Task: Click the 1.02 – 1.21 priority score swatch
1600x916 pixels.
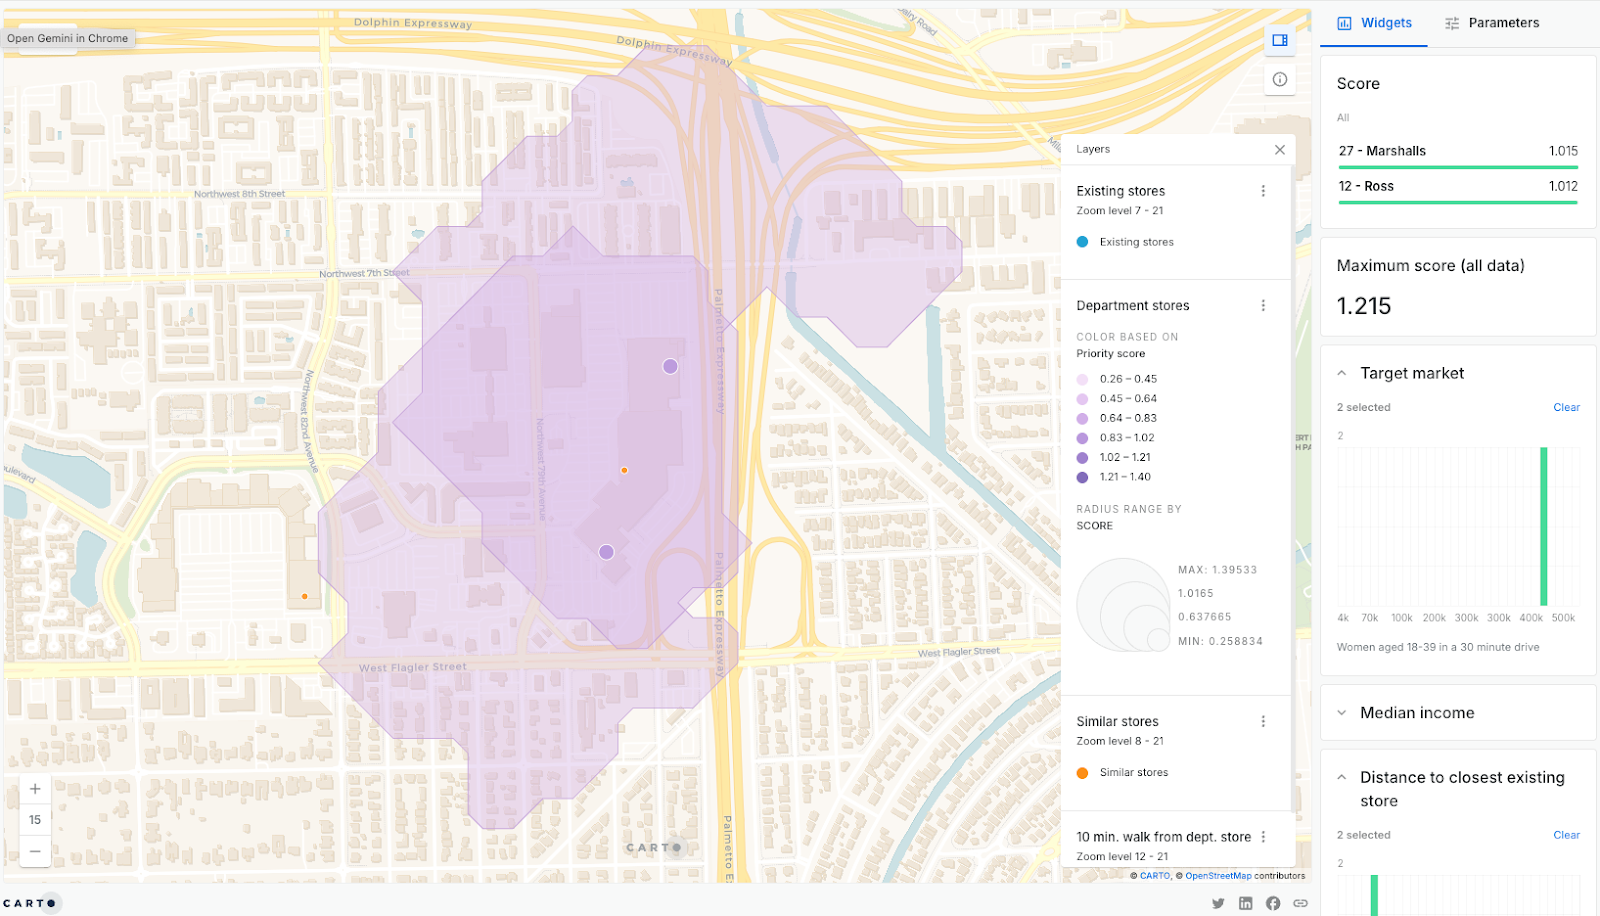Action: click(1082, 458)
